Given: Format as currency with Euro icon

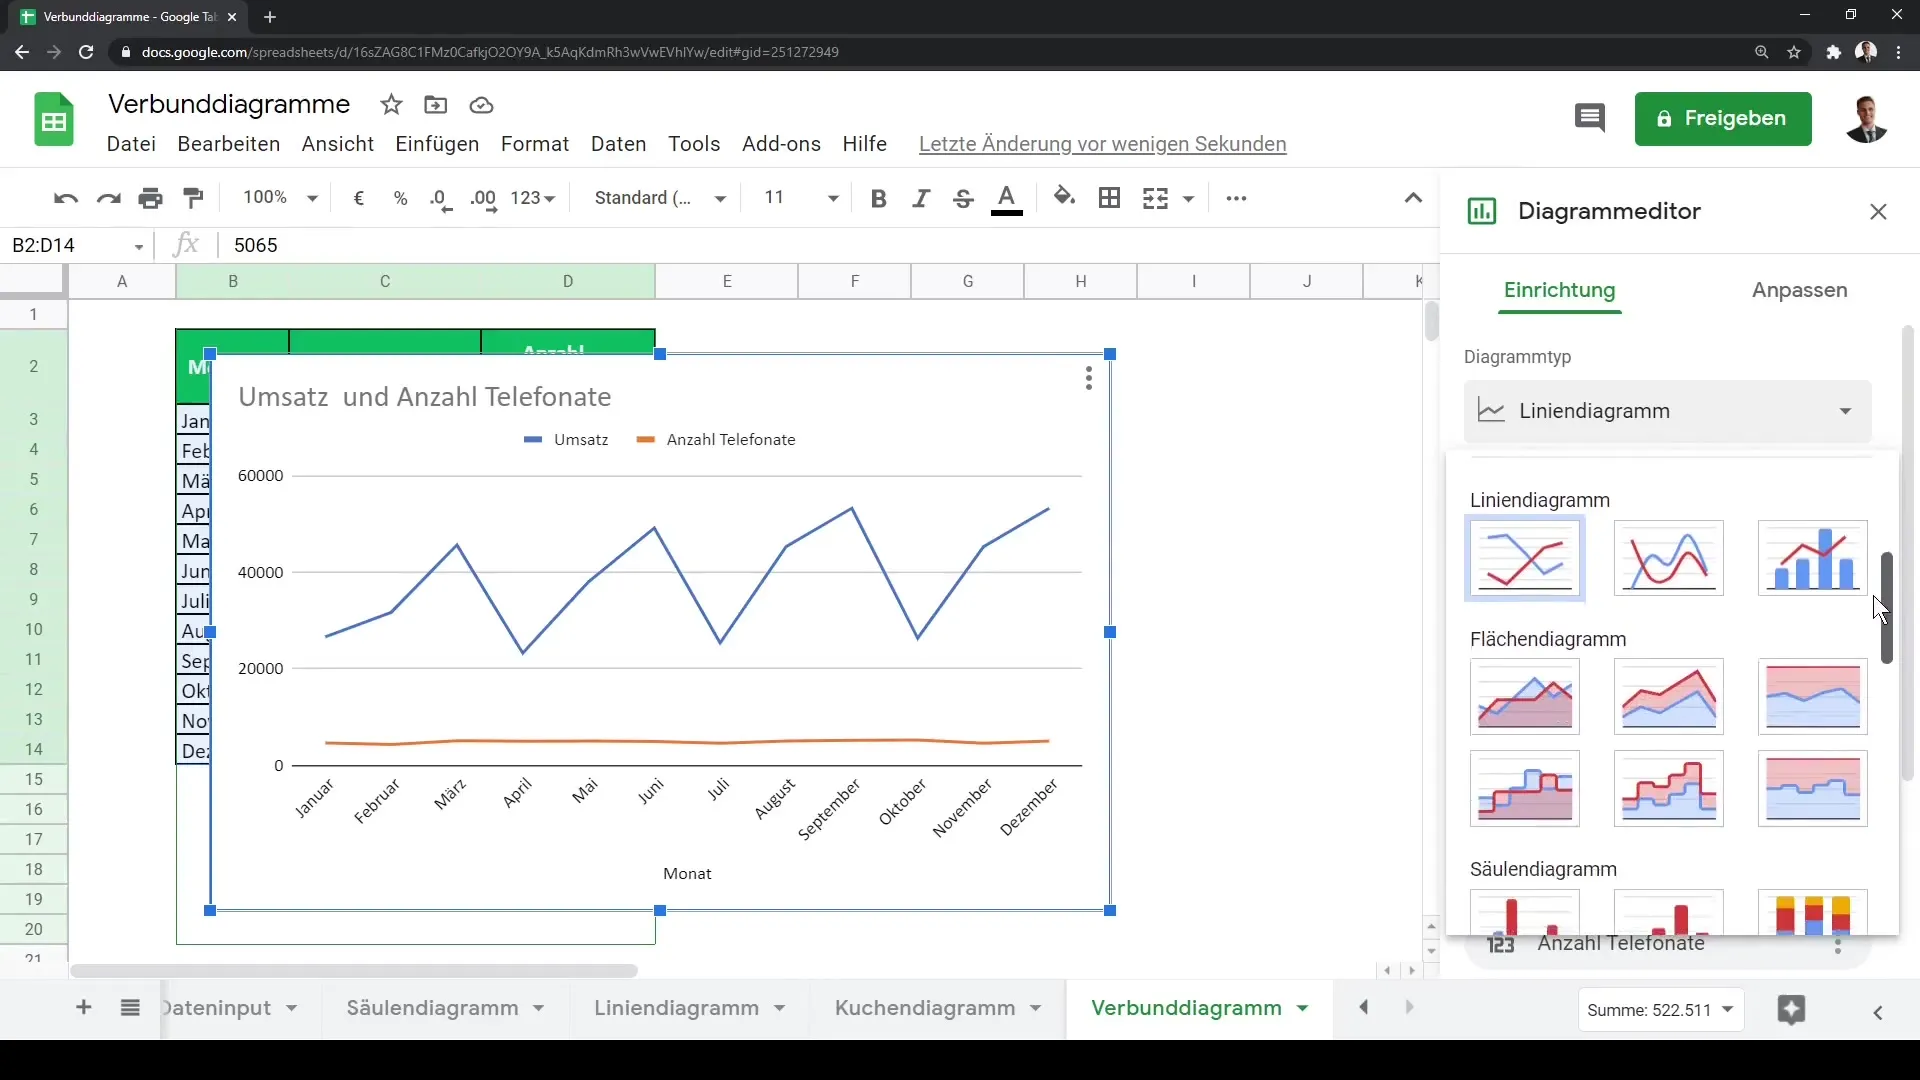Looking at the screenshot, I should pos(359,198).
